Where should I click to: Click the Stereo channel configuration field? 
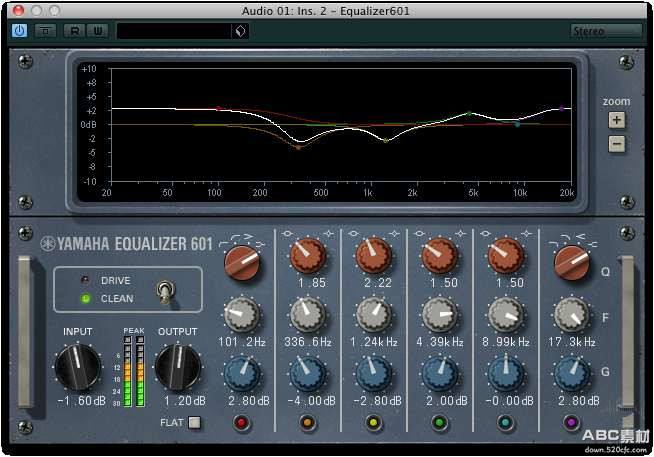[x=606, y=31]
